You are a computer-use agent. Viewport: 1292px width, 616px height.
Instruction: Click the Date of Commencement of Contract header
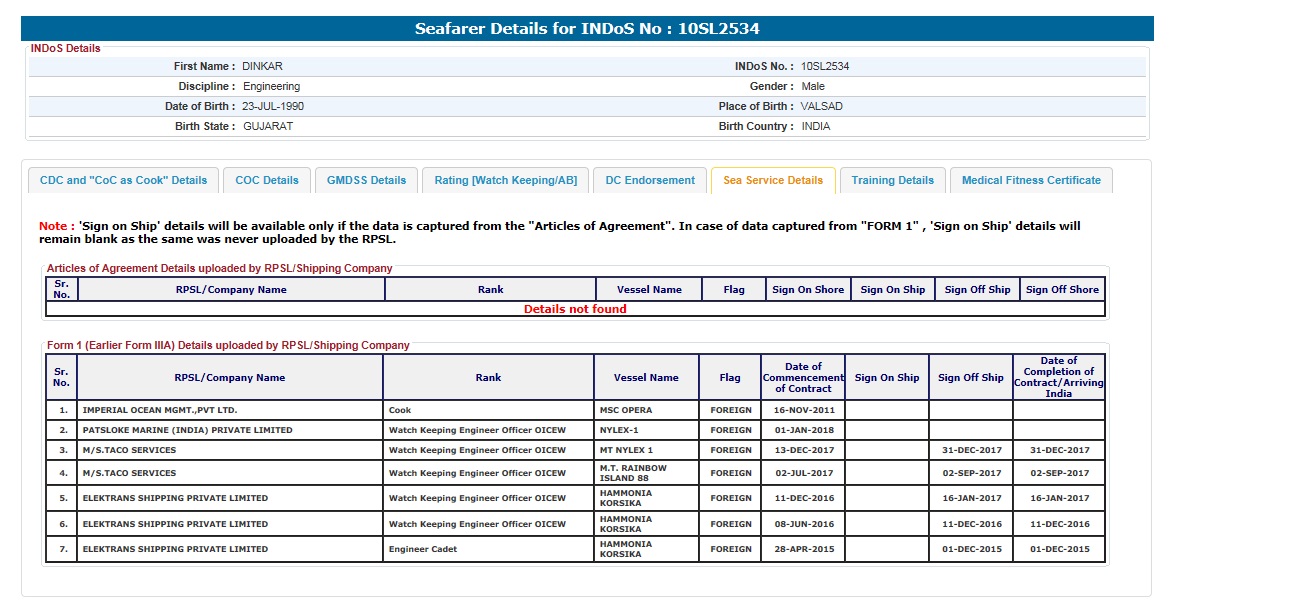(x=802, y=378)
